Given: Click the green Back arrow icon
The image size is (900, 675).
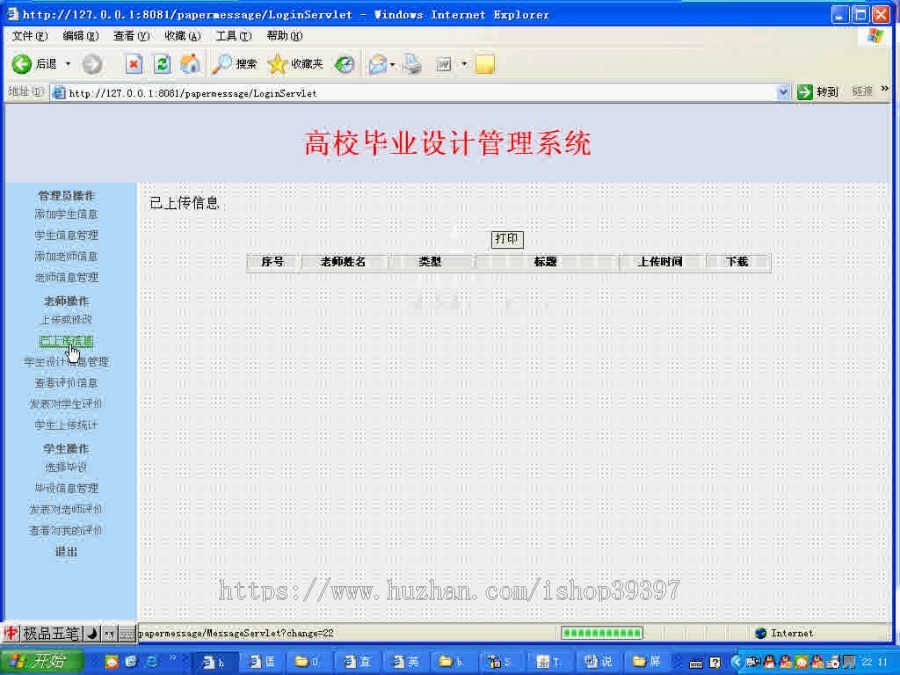Looking at the screenshot, I should pos(22,64).
